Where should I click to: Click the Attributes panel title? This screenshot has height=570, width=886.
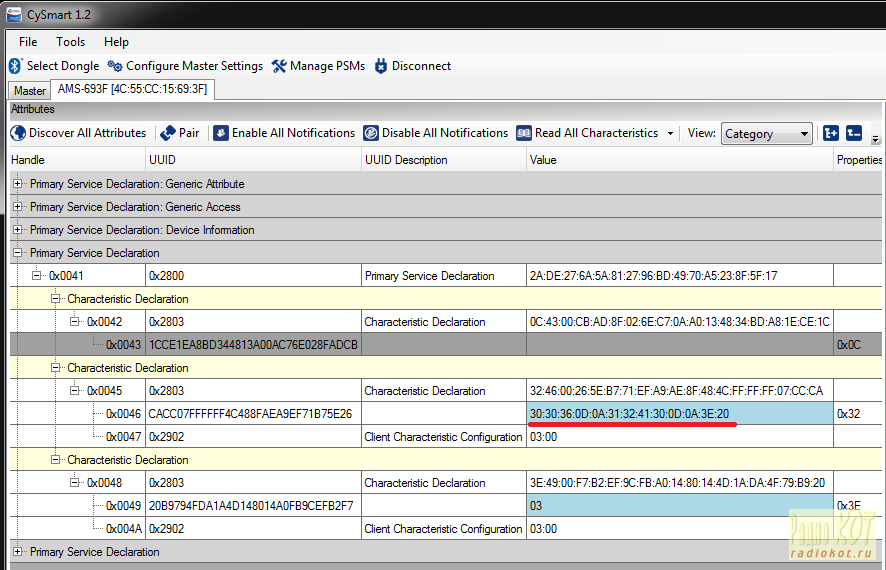click(33, 109)
